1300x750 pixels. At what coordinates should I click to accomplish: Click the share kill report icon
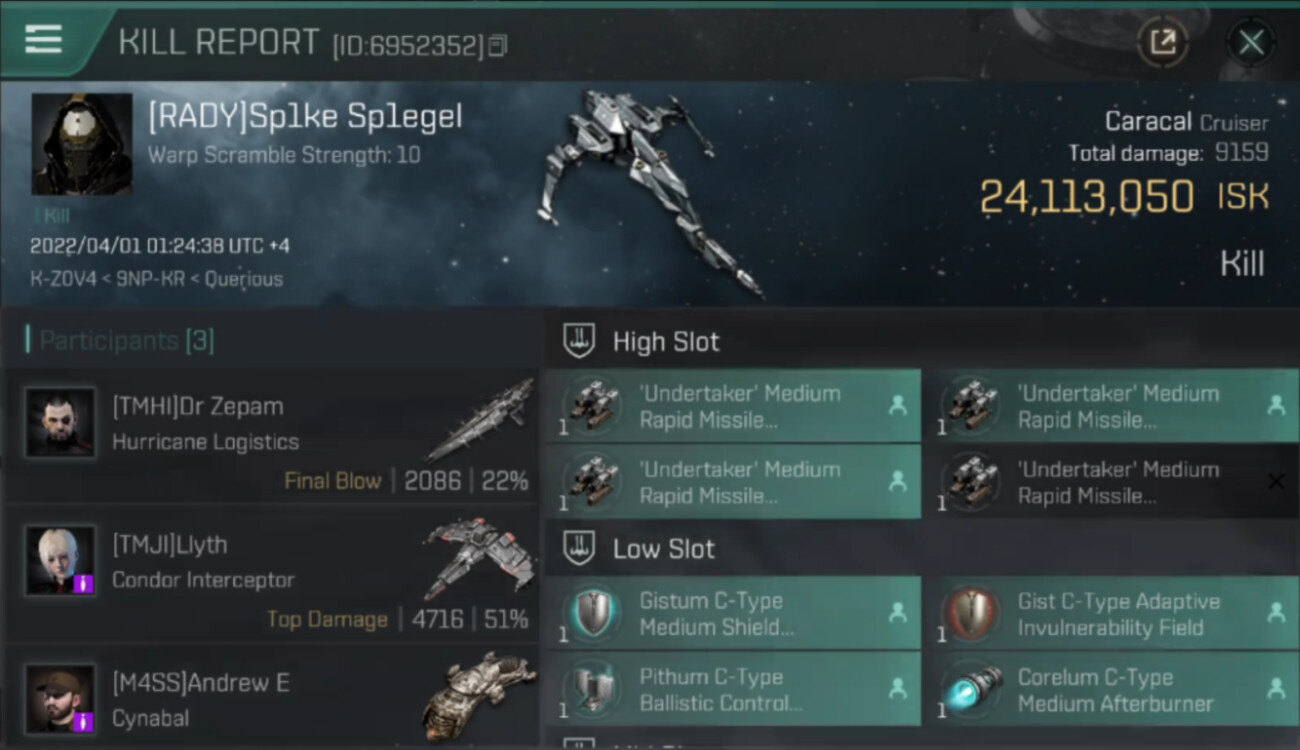(x=1163, y=42)
